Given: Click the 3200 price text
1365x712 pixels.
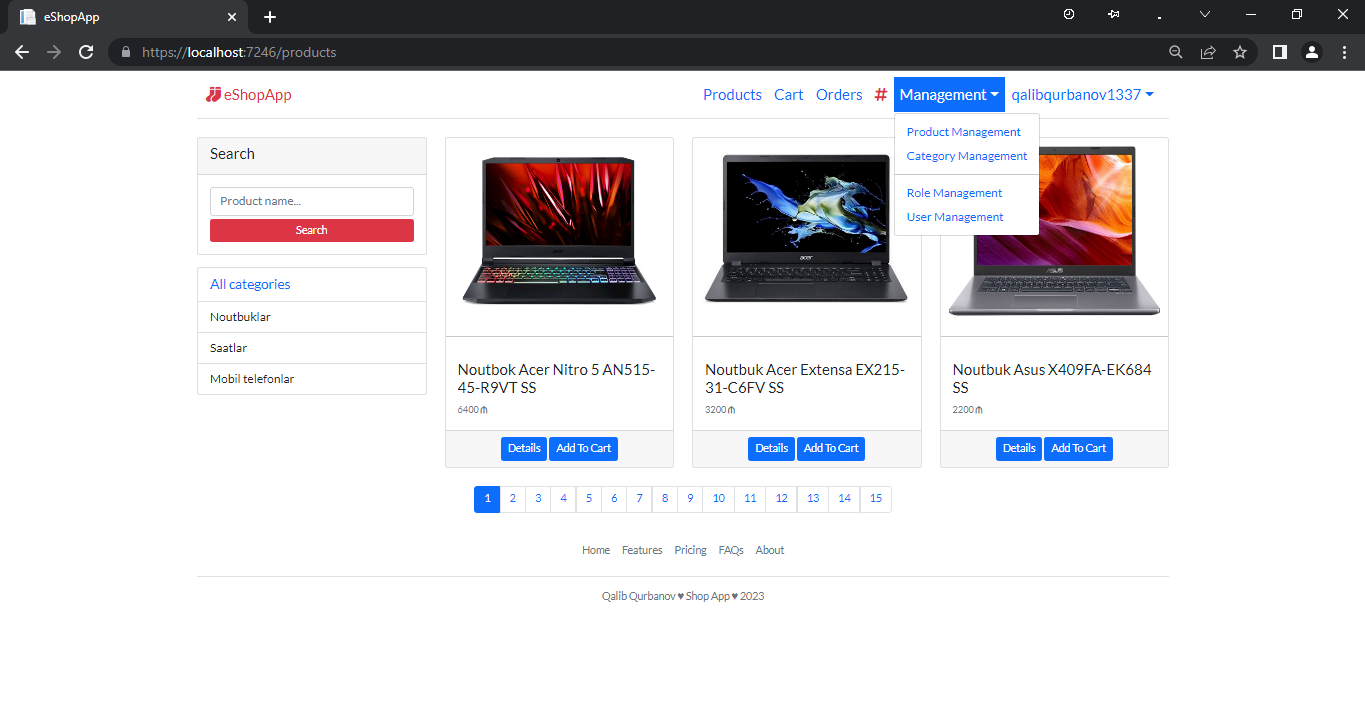Looking at the screenshot, I should [720, 410].
